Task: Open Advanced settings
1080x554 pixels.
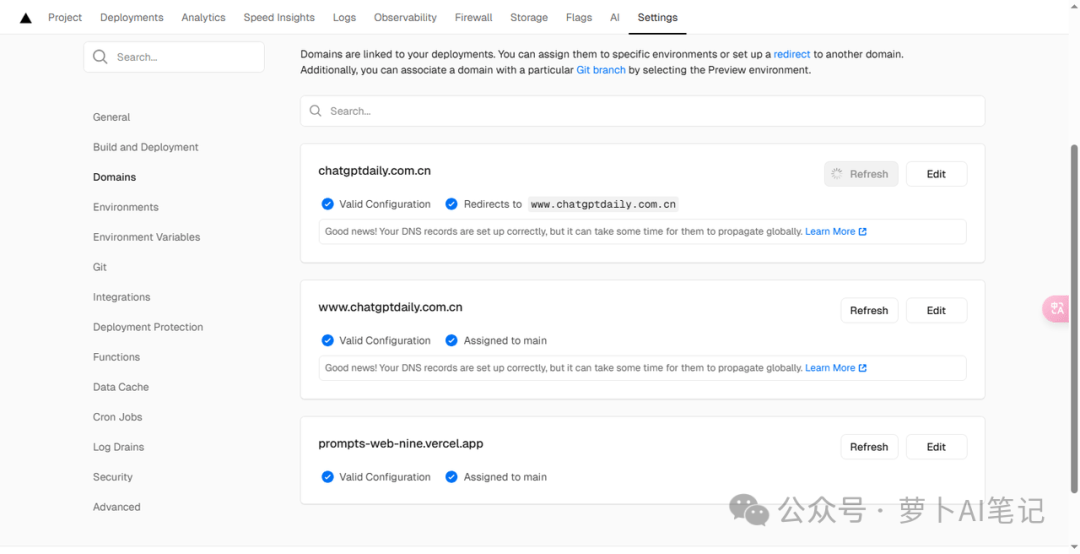Action: point(116,506)
